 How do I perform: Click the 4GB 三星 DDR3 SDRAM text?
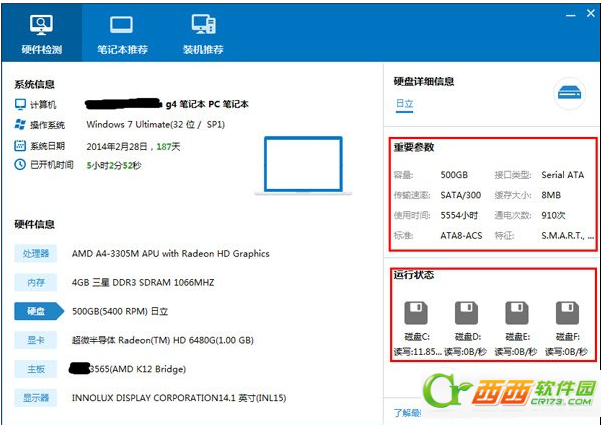[x=143, y=283]
